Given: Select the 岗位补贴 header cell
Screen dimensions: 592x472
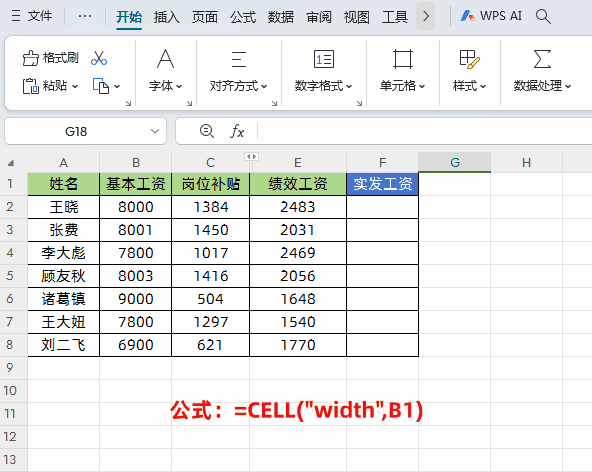Looking at the screenshot, I should pos(211,184).
